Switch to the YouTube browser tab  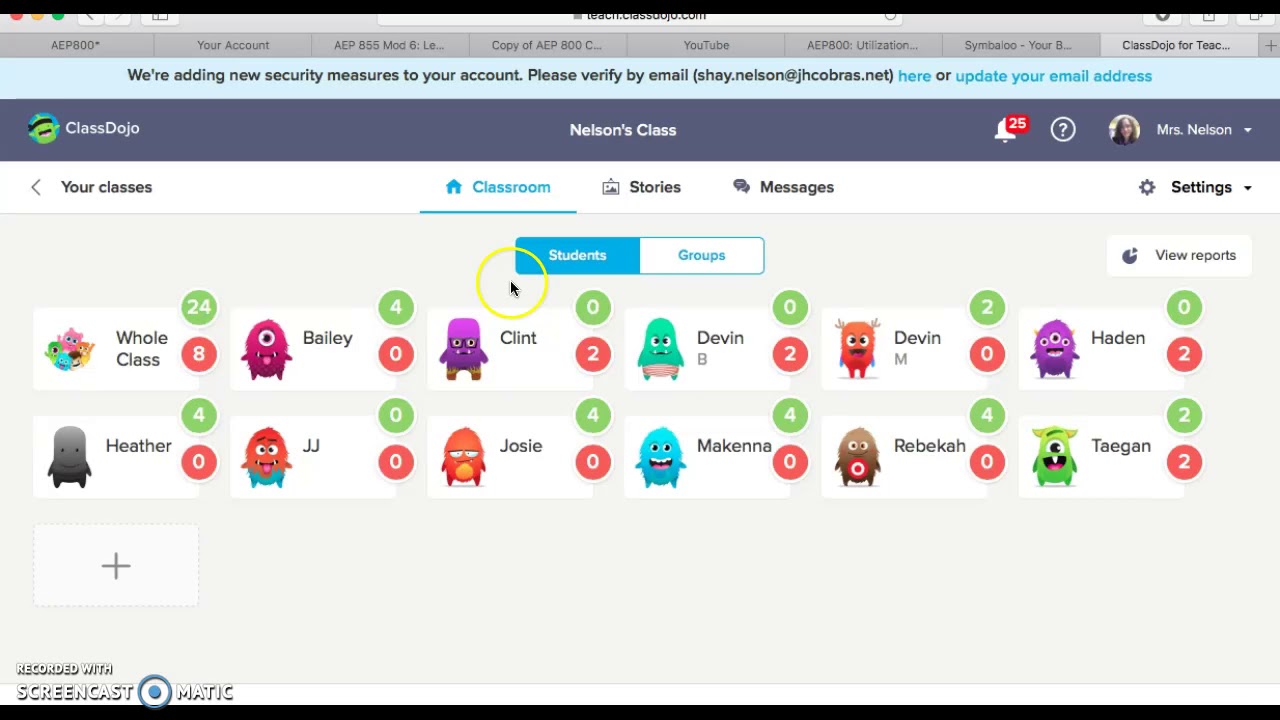[x=706, y=45]
